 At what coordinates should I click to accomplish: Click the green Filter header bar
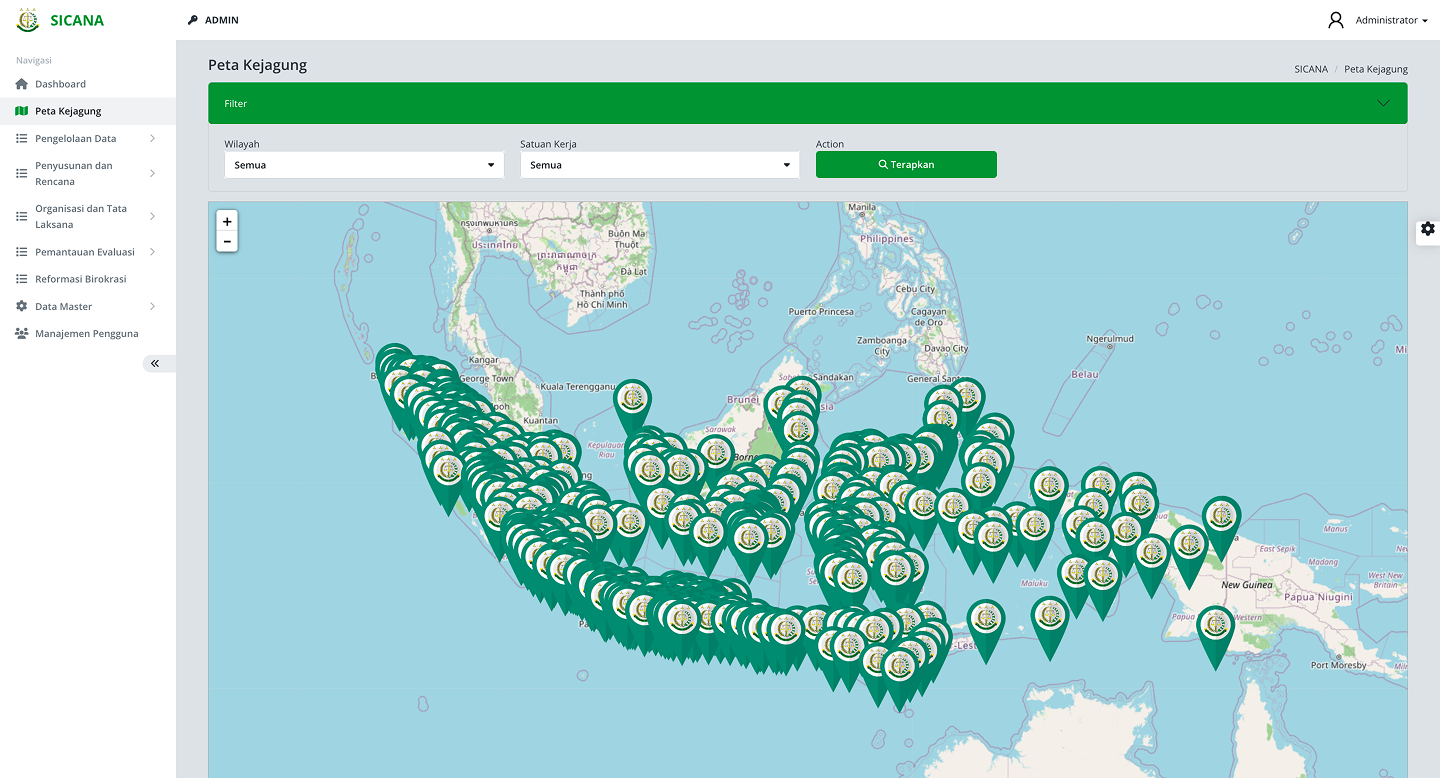[x=808, y=103]
